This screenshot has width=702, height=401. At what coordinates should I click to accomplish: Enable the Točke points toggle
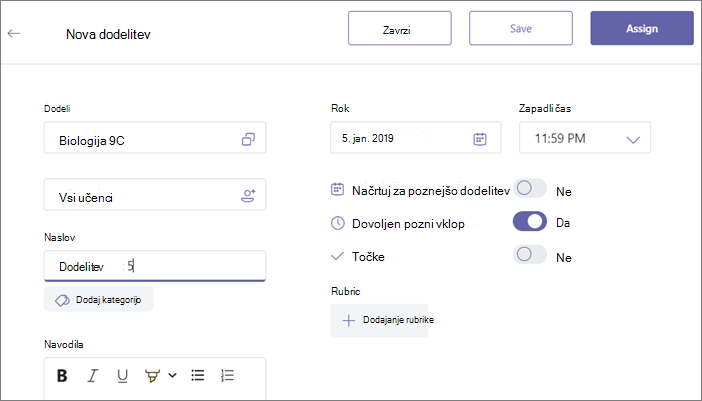coord(530,255)
